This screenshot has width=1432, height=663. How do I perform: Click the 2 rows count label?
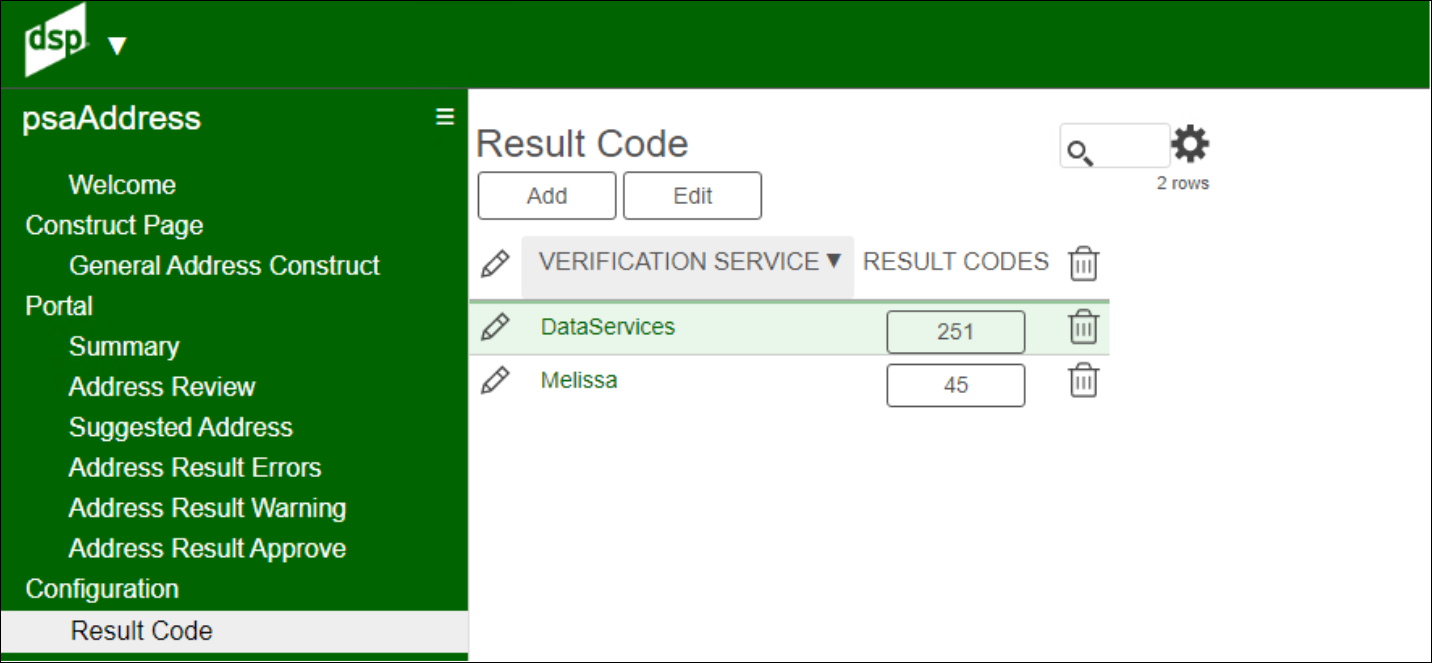(x=1183, y=183)
